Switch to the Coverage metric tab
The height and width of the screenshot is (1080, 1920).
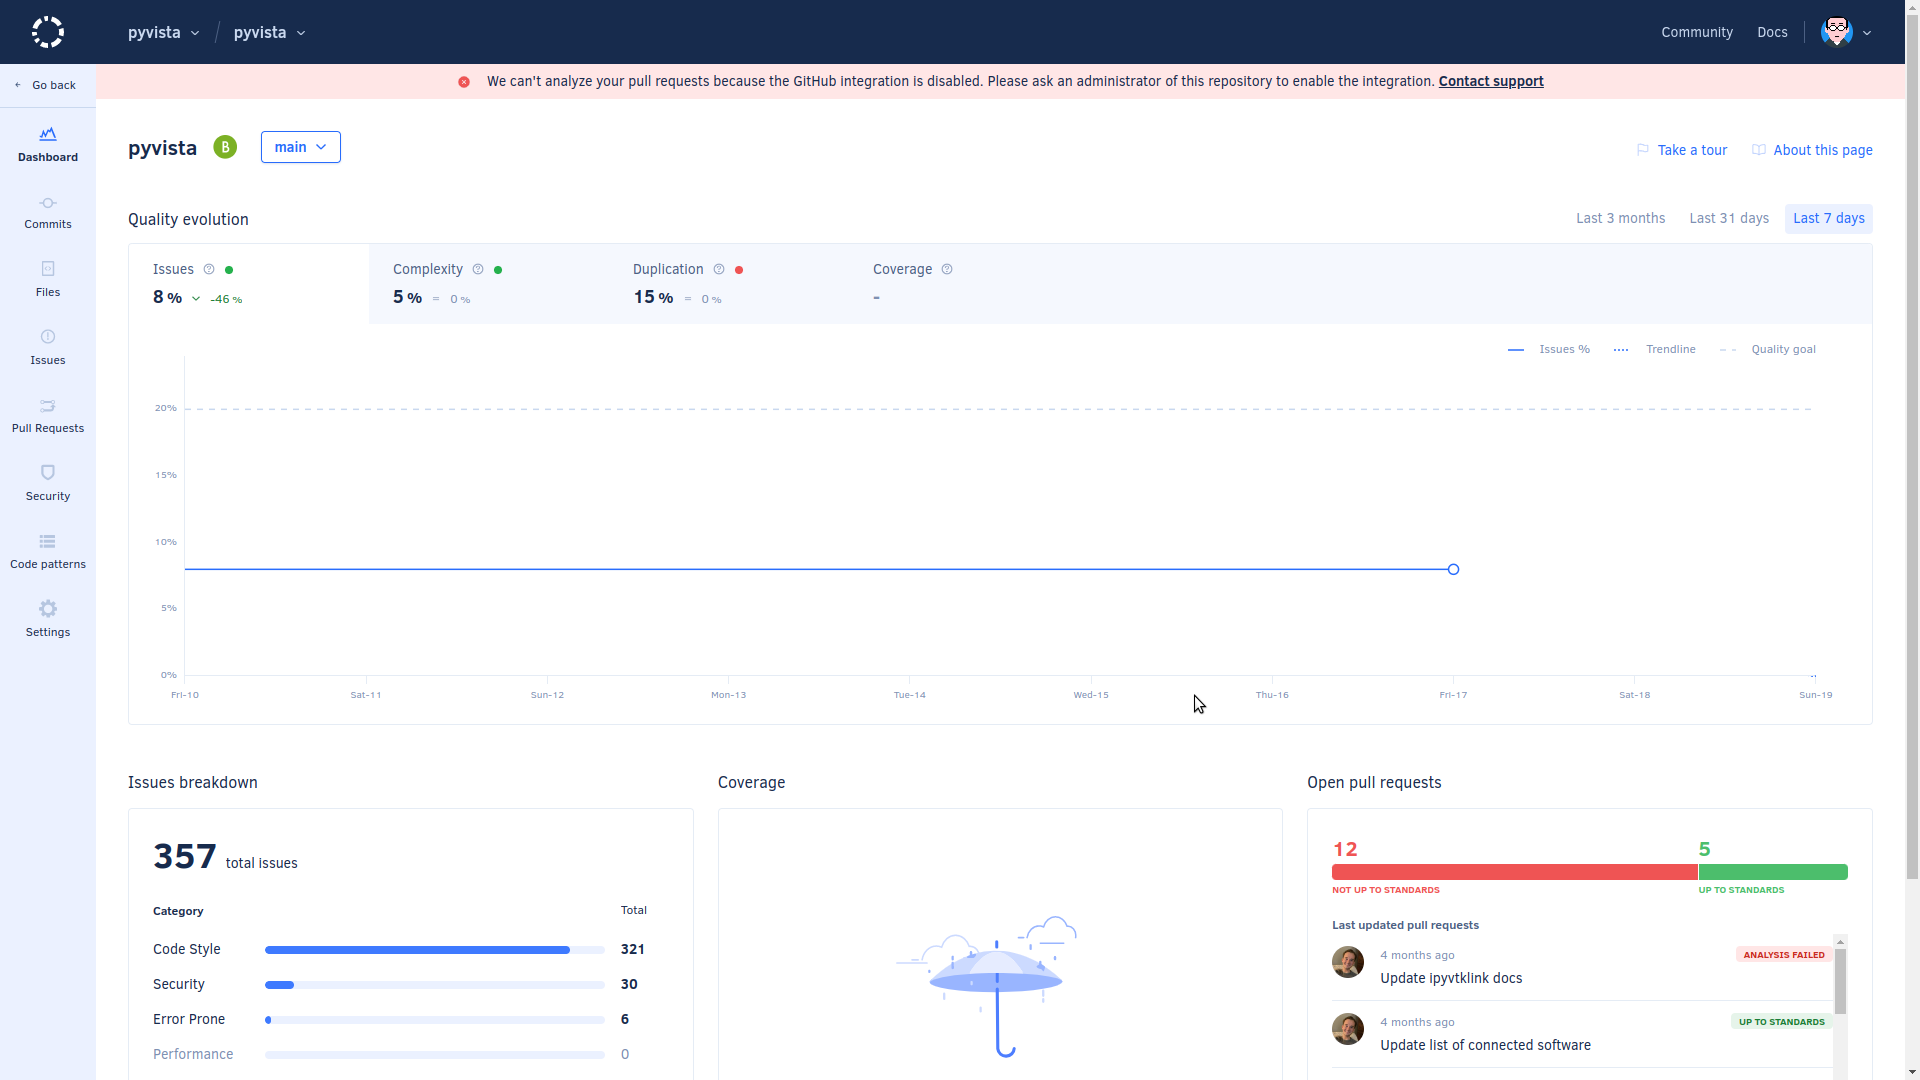[969, 284]
